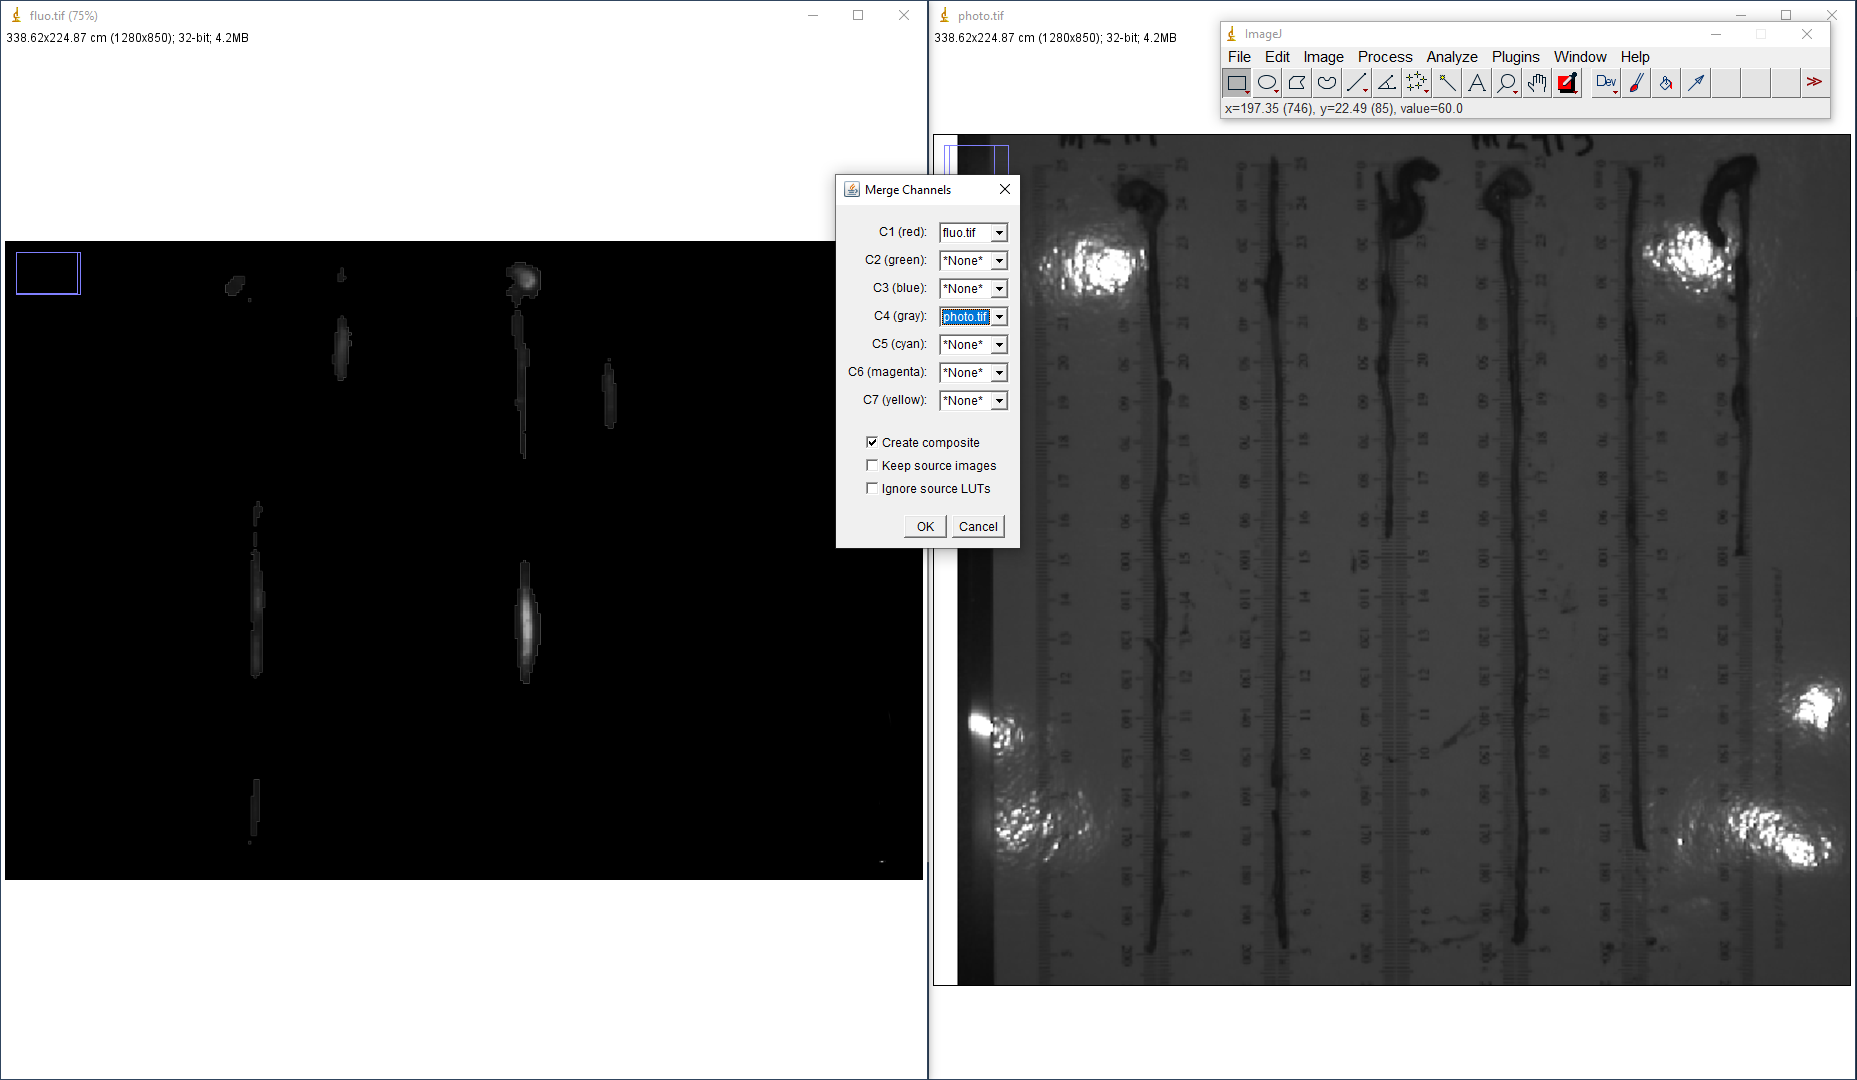The width and height of the screenshot is (1857, 1080).
Task: Click the 'photo.tif' window title
Action: coord(981,15)
